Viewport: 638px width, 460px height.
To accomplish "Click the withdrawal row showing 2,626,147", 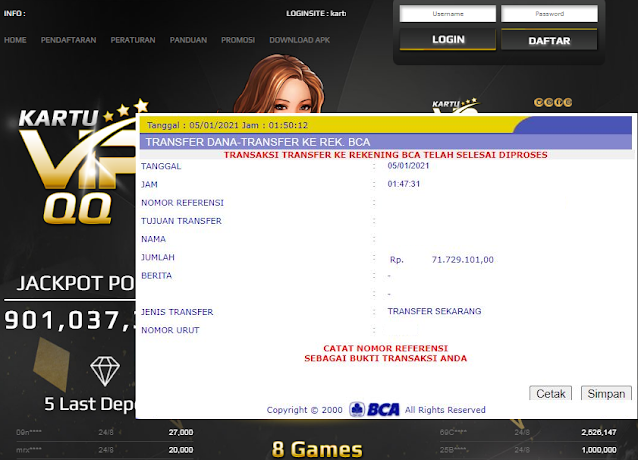I will coord(528,432).
